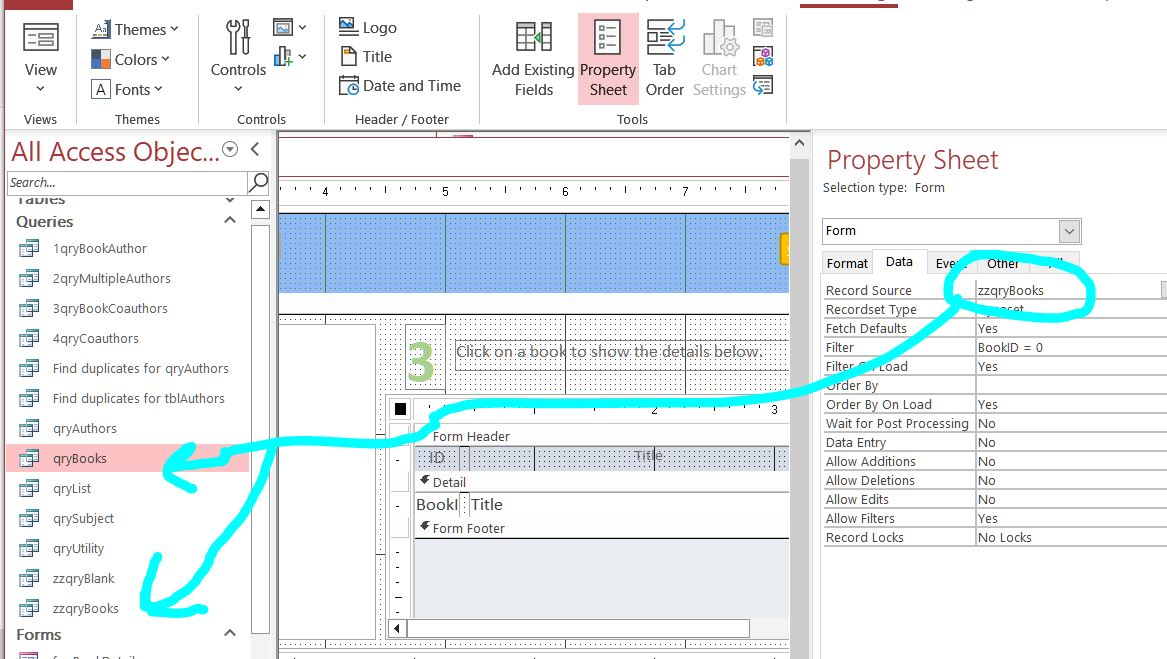Collapse the navigation pane with the chevron
The image size is (1167, 659).
pos(255,150)
